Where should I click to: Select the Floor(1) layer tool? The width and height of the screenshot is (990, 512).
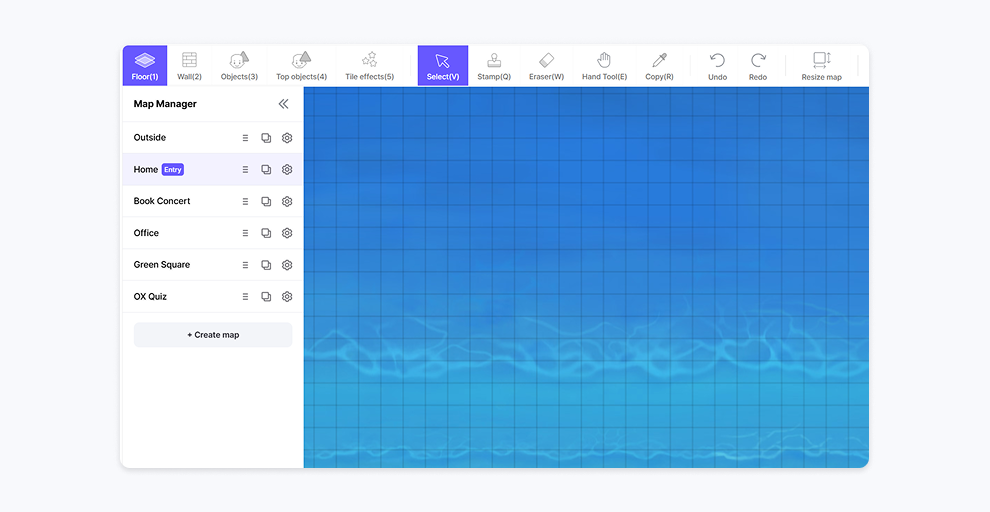145,66
